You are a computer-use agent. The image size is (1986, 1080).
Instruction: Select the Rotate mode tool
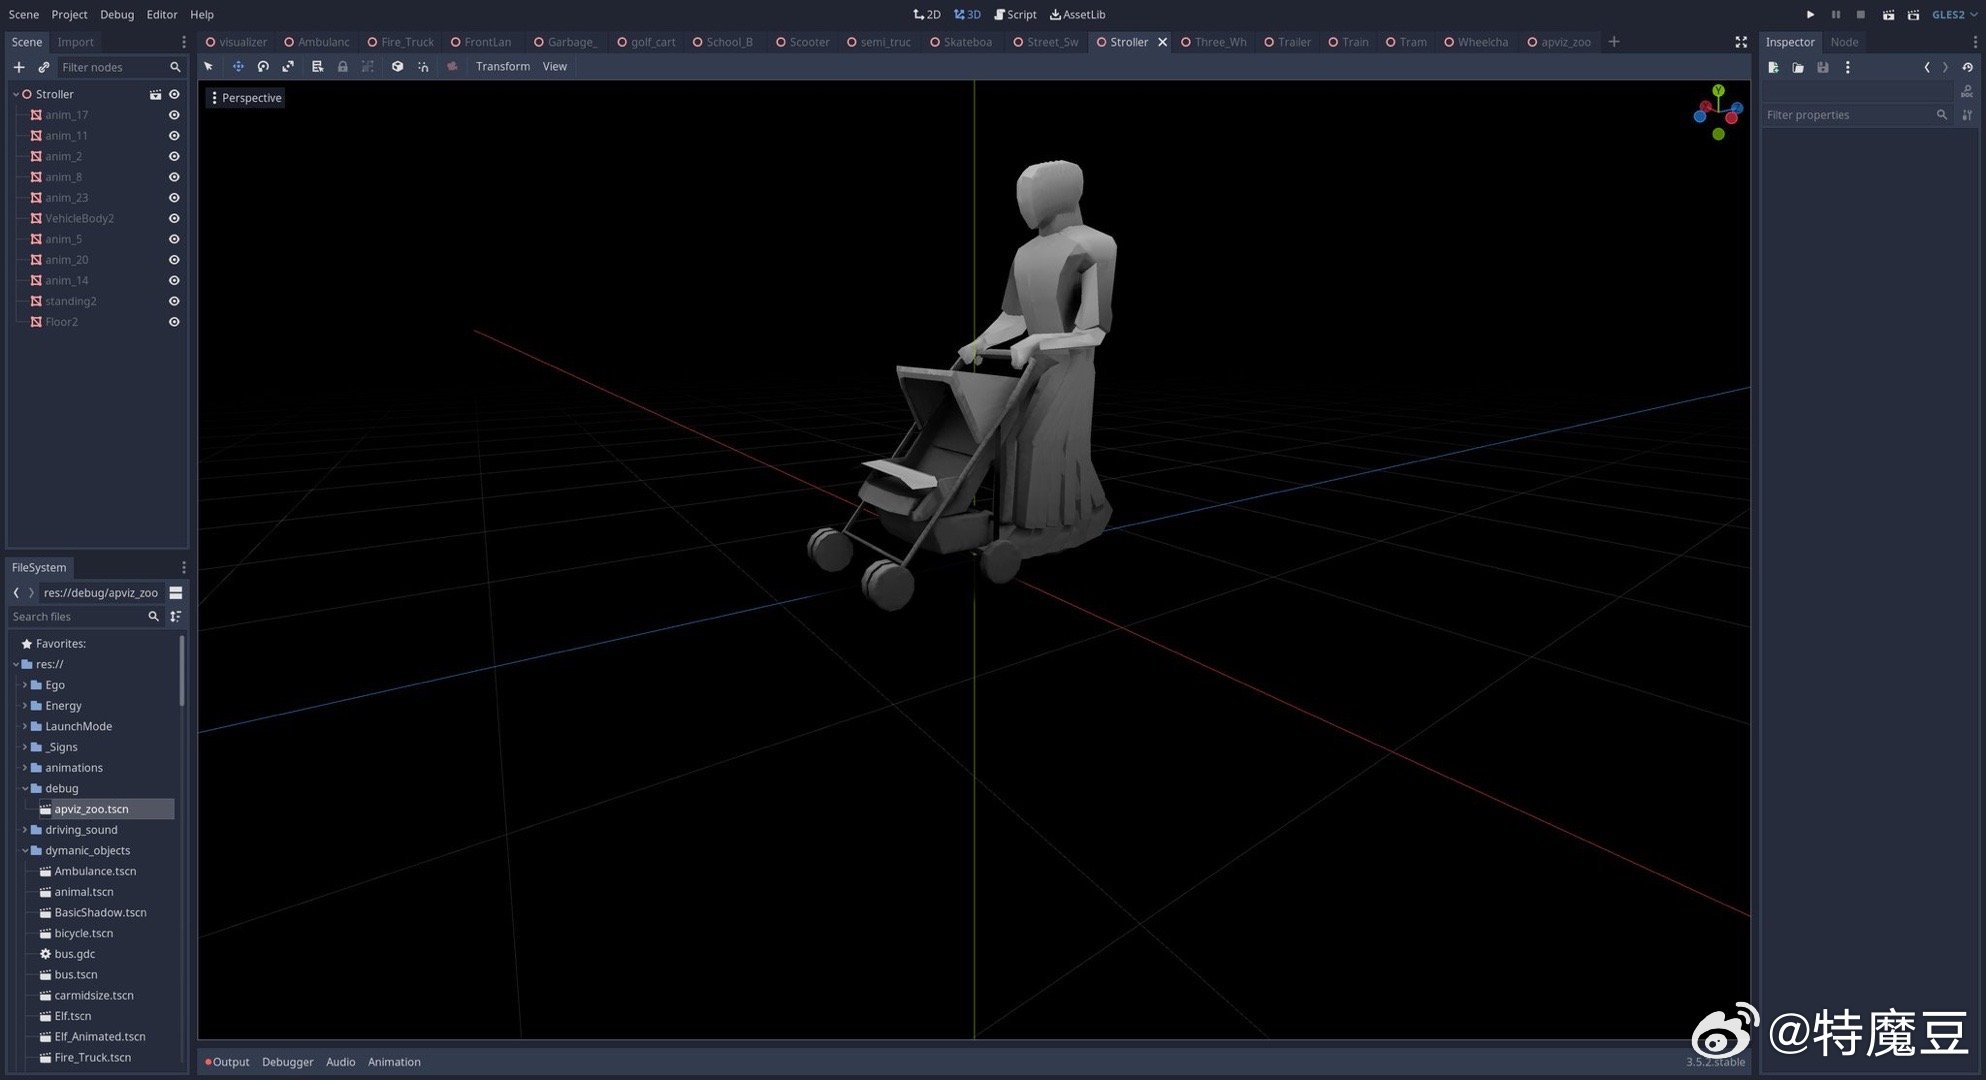263,67
